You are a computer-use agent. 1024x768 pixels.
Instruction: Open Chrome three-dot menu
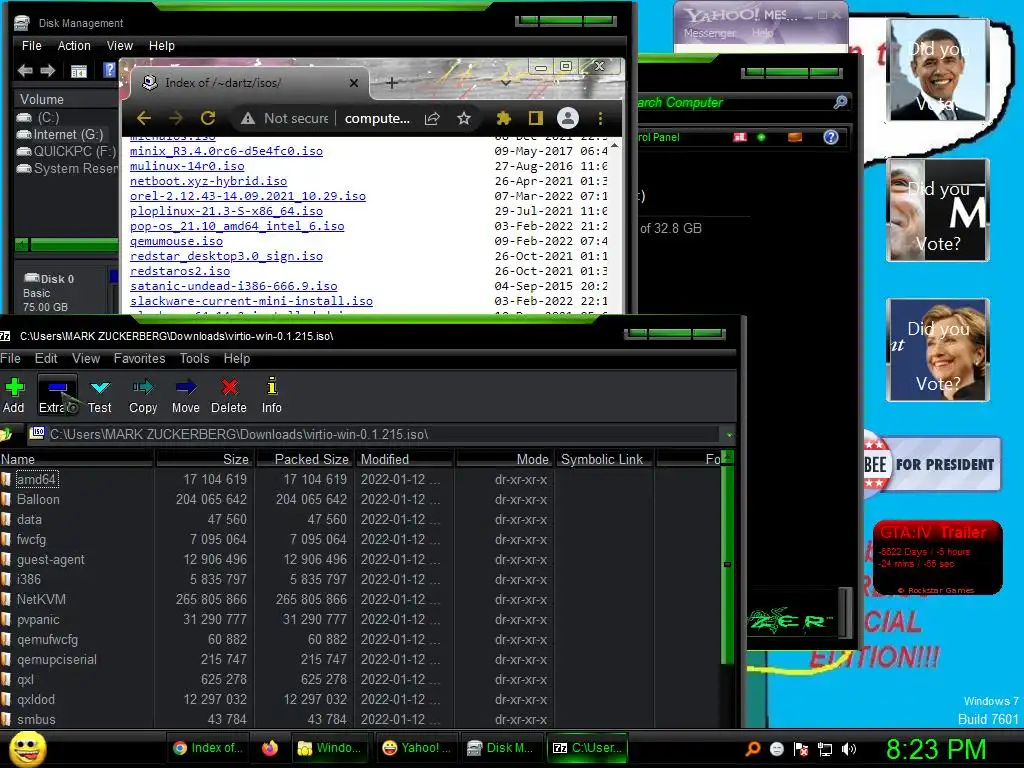tap(600, 118)
